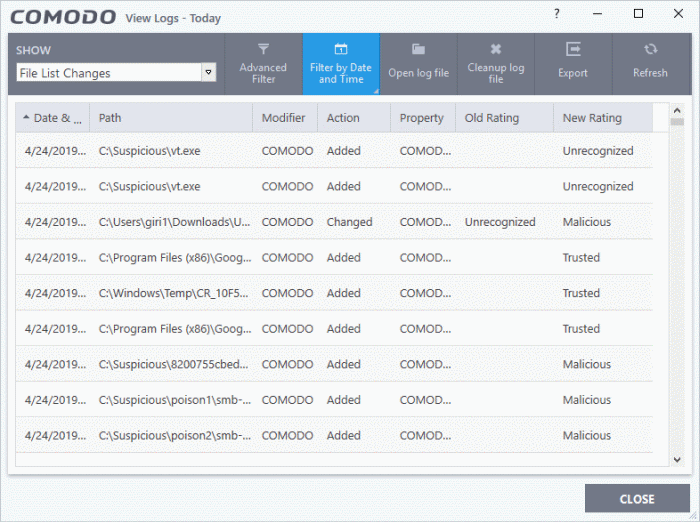Viewport: 700px width, 522px height.
Task: Sort by the Path column header
Action: (x=171, y=118)
